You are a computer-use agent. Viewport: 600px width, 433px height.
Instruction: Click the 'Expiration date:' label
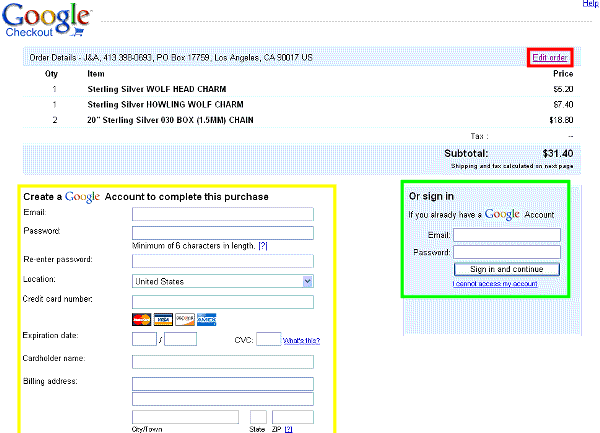point(51,335)
